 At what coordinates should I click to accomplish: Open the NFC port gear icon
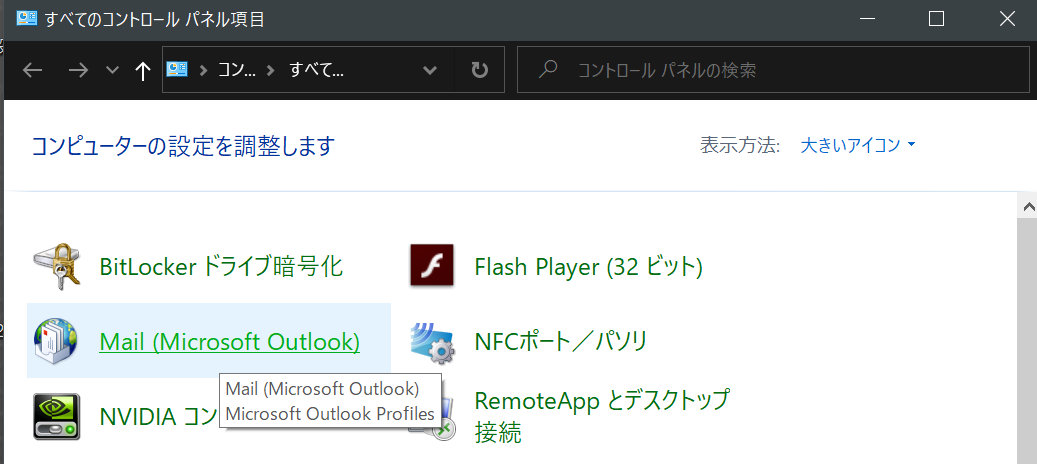pos(433,342)
